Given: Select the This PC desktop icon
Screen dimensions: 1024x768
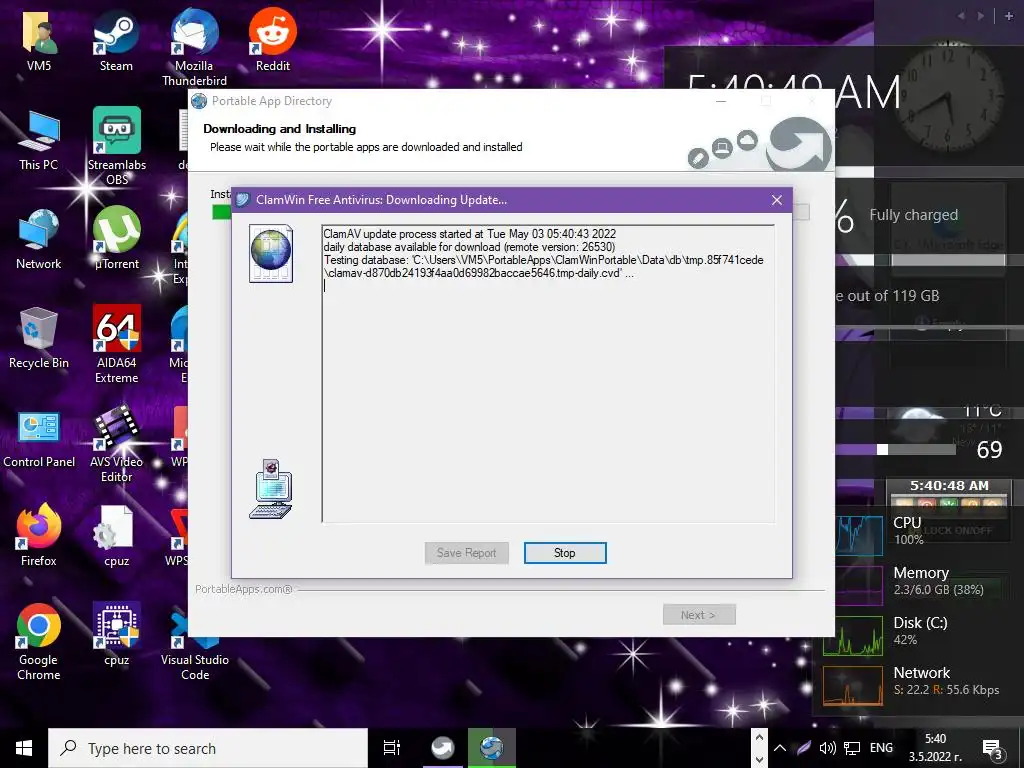Looking at the screenshot, I should pyautogui.click(x=39, y=141).
